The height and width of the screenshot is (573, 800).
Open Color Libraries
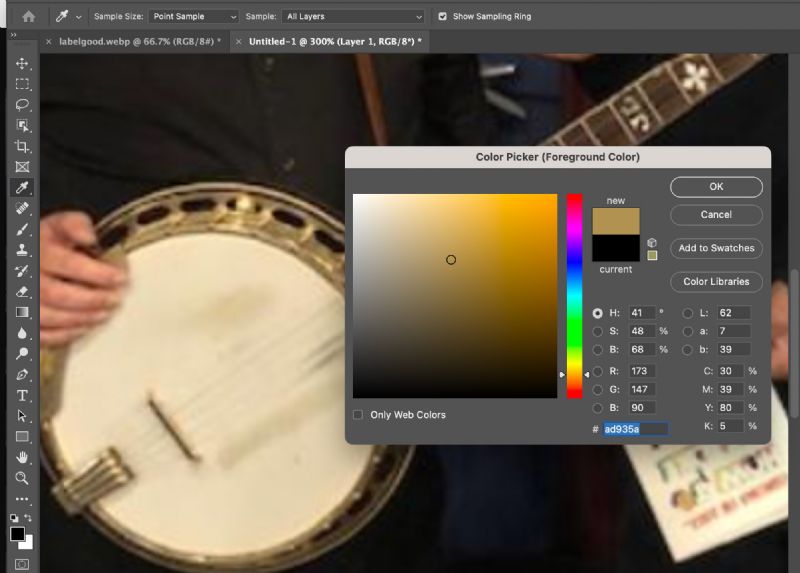[716, 282]
